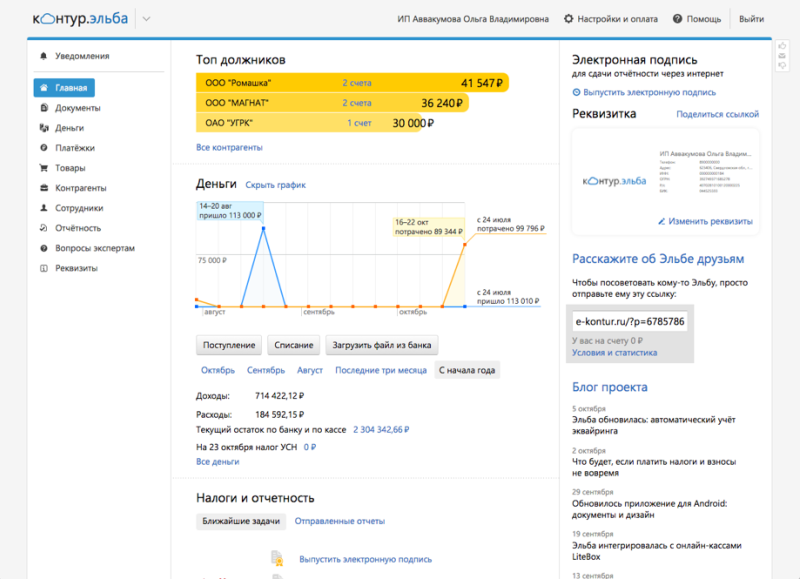
Task: Open blog post about онлайн-кассами LiteBox
Action: click(x=657, y=551)
